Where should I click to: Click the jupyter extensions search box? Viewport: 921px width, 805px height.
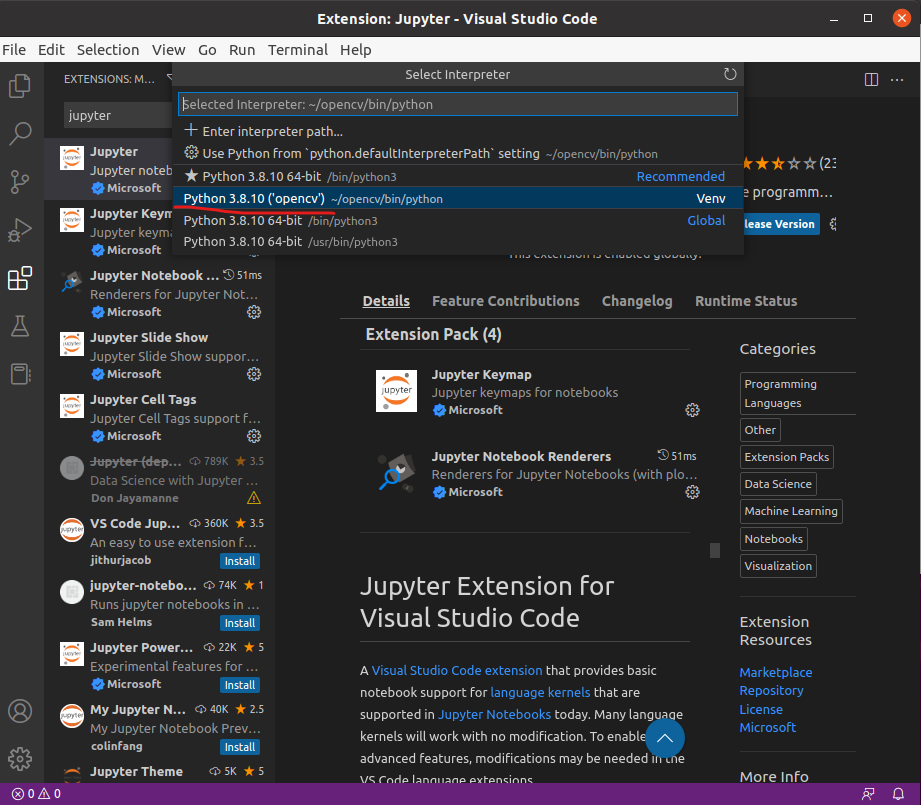tap(117, 116)
